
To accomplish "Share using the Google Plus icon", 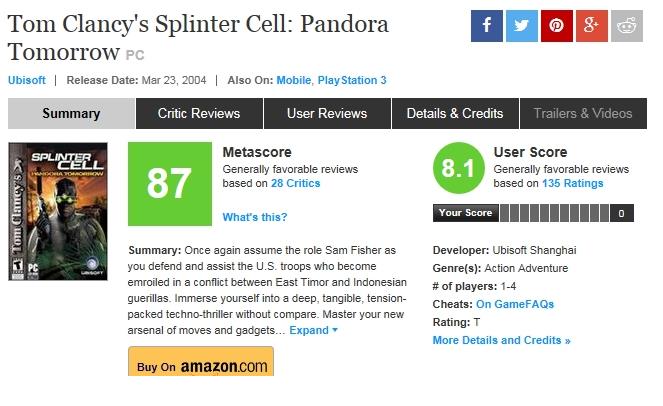I will [x=592, y=26].
